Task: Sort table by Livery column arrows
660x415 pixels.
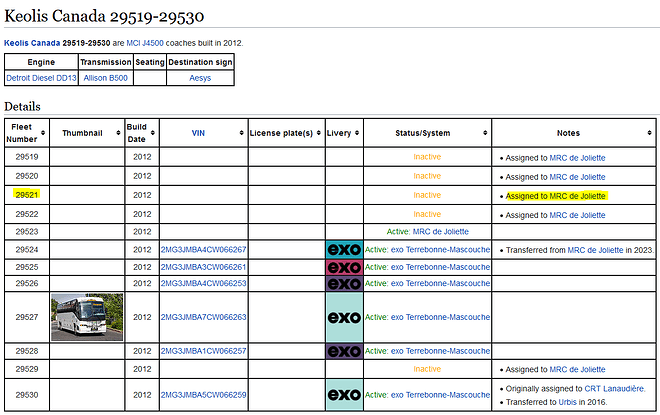Action: point(357,133)
